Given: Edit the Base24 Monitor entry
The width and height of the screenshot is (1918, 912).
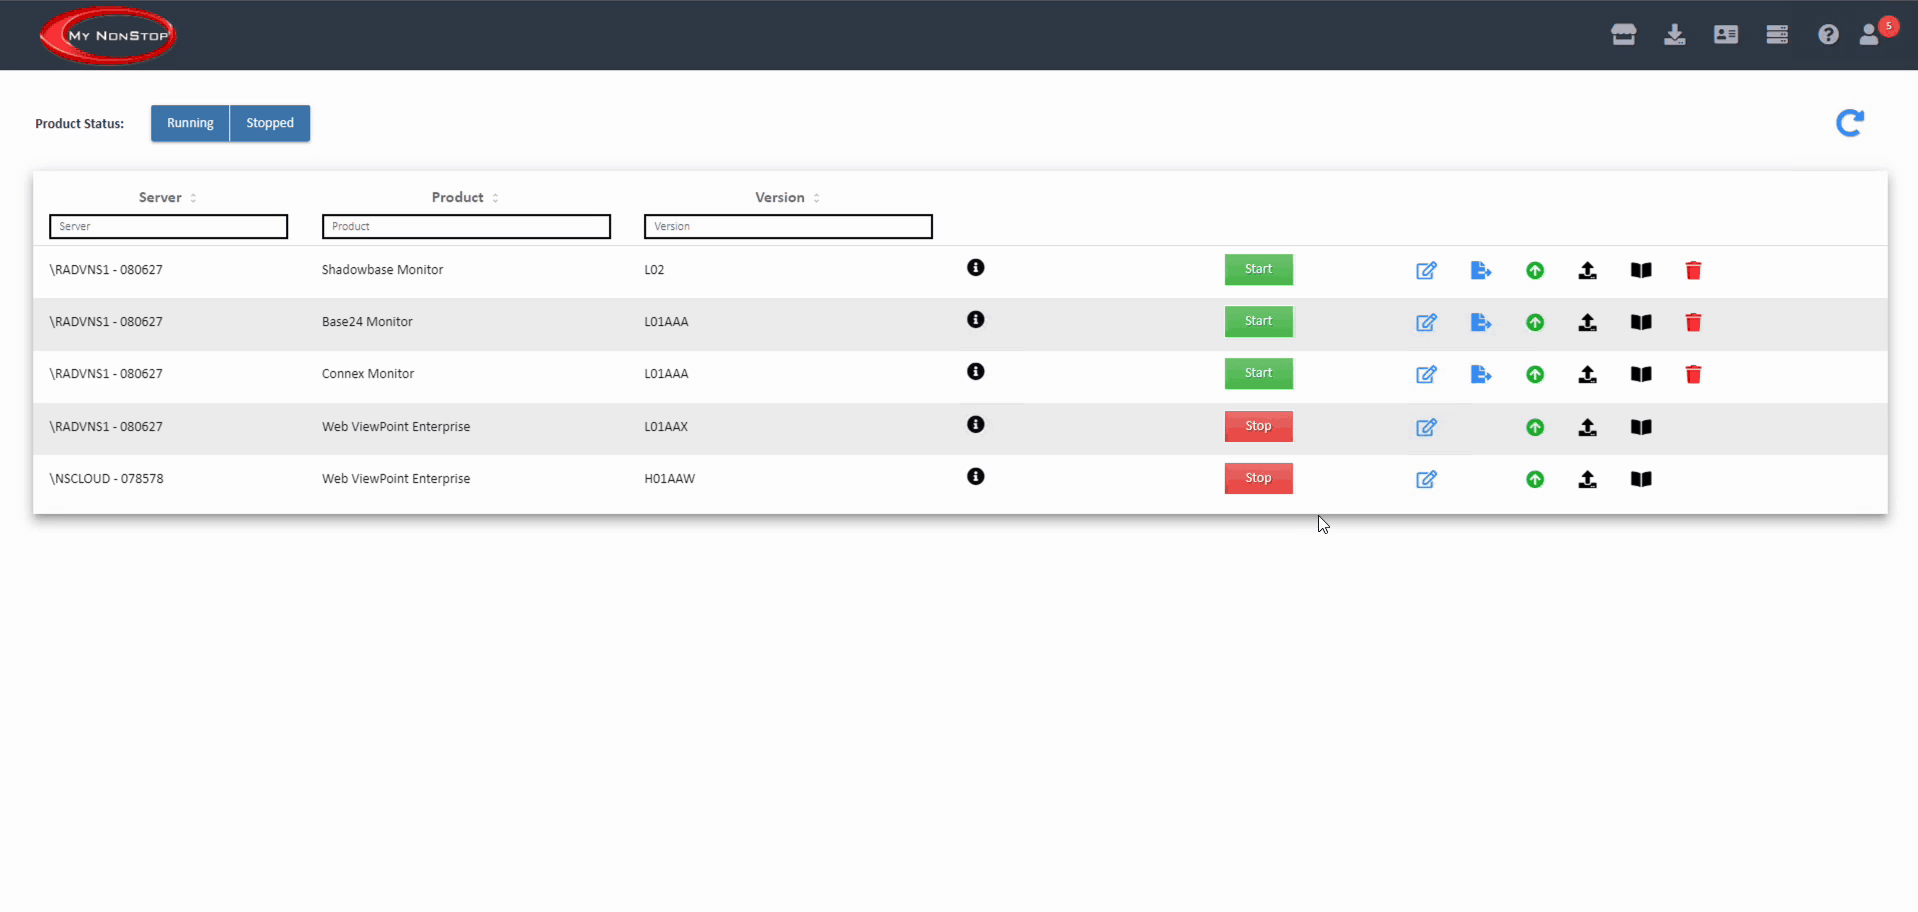Looking at the screenshot, I should (x=1427, y=322).
